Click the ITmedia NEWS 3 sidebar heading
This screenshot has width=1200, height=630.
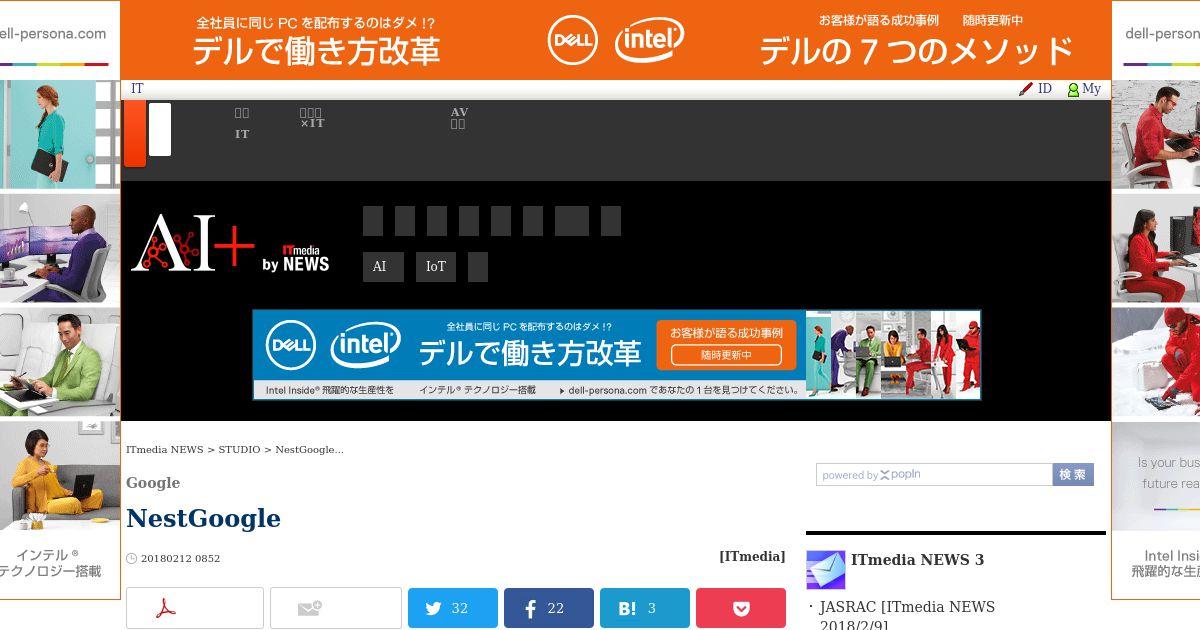point(917,560)
